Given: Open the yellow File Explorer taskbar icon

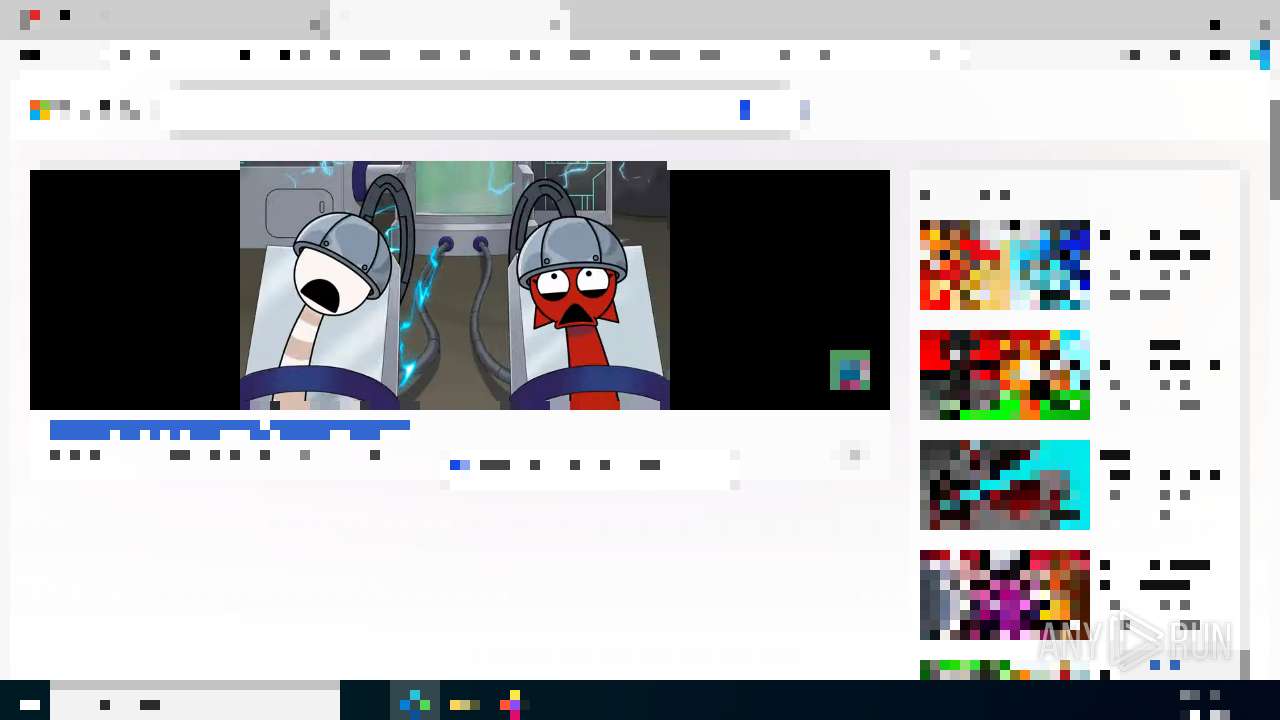Looking at the screenshot, I should pos(465,705).
